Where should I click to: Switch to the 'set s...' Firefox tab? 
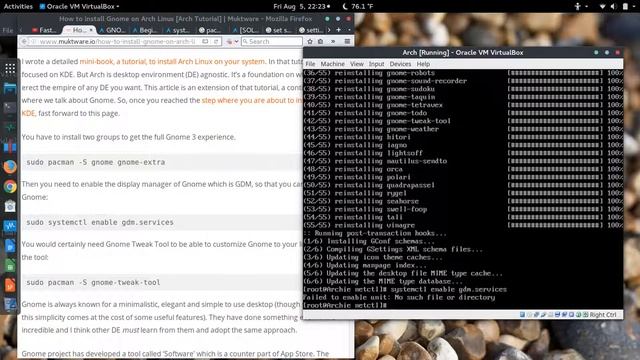click(x=279, y=30)
